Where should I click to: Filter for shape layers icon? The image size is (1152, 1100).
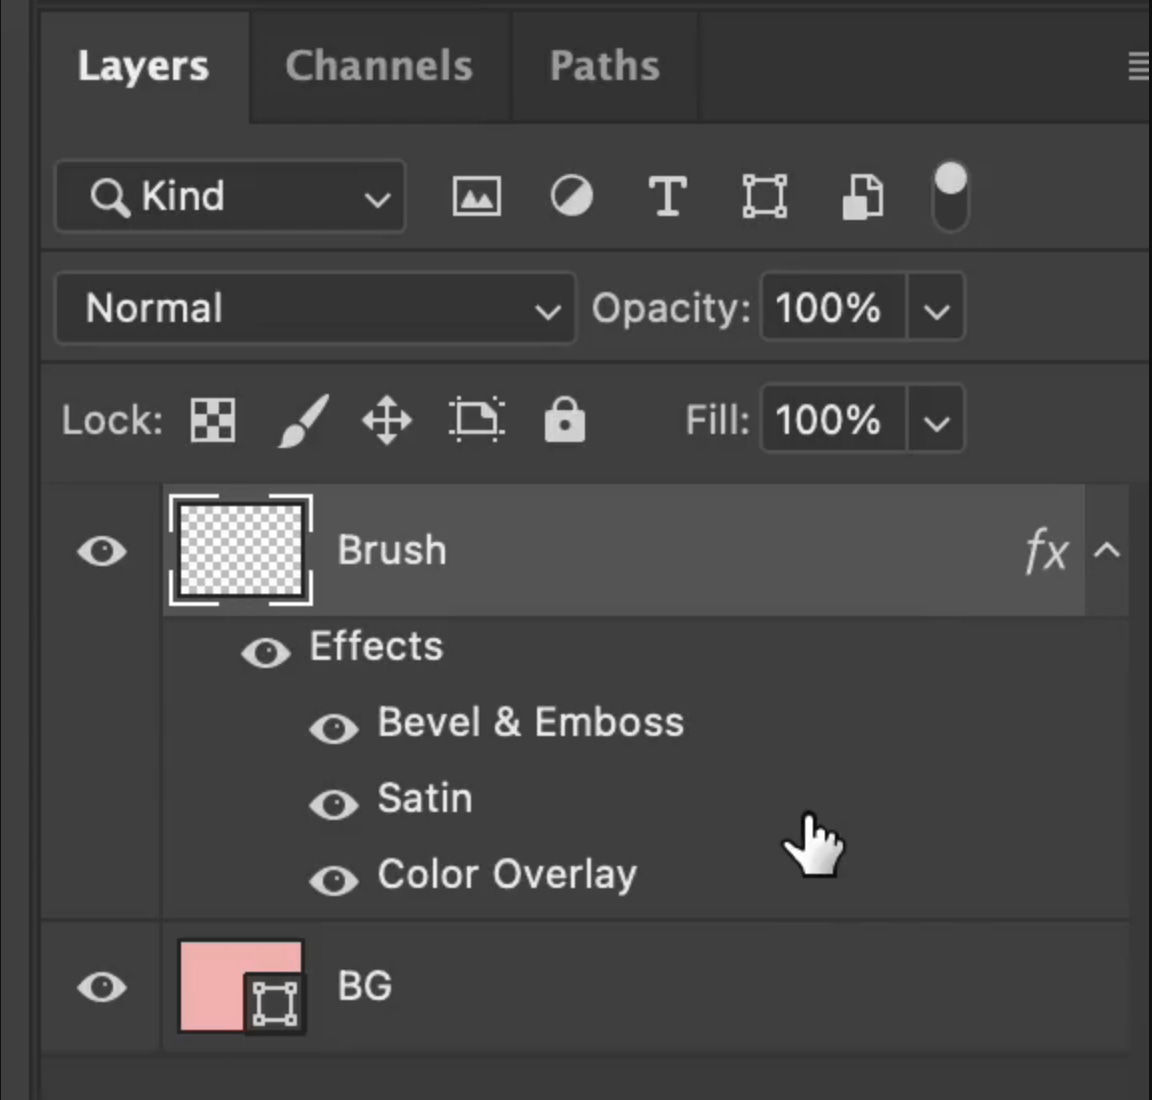(x=764, y=196)
